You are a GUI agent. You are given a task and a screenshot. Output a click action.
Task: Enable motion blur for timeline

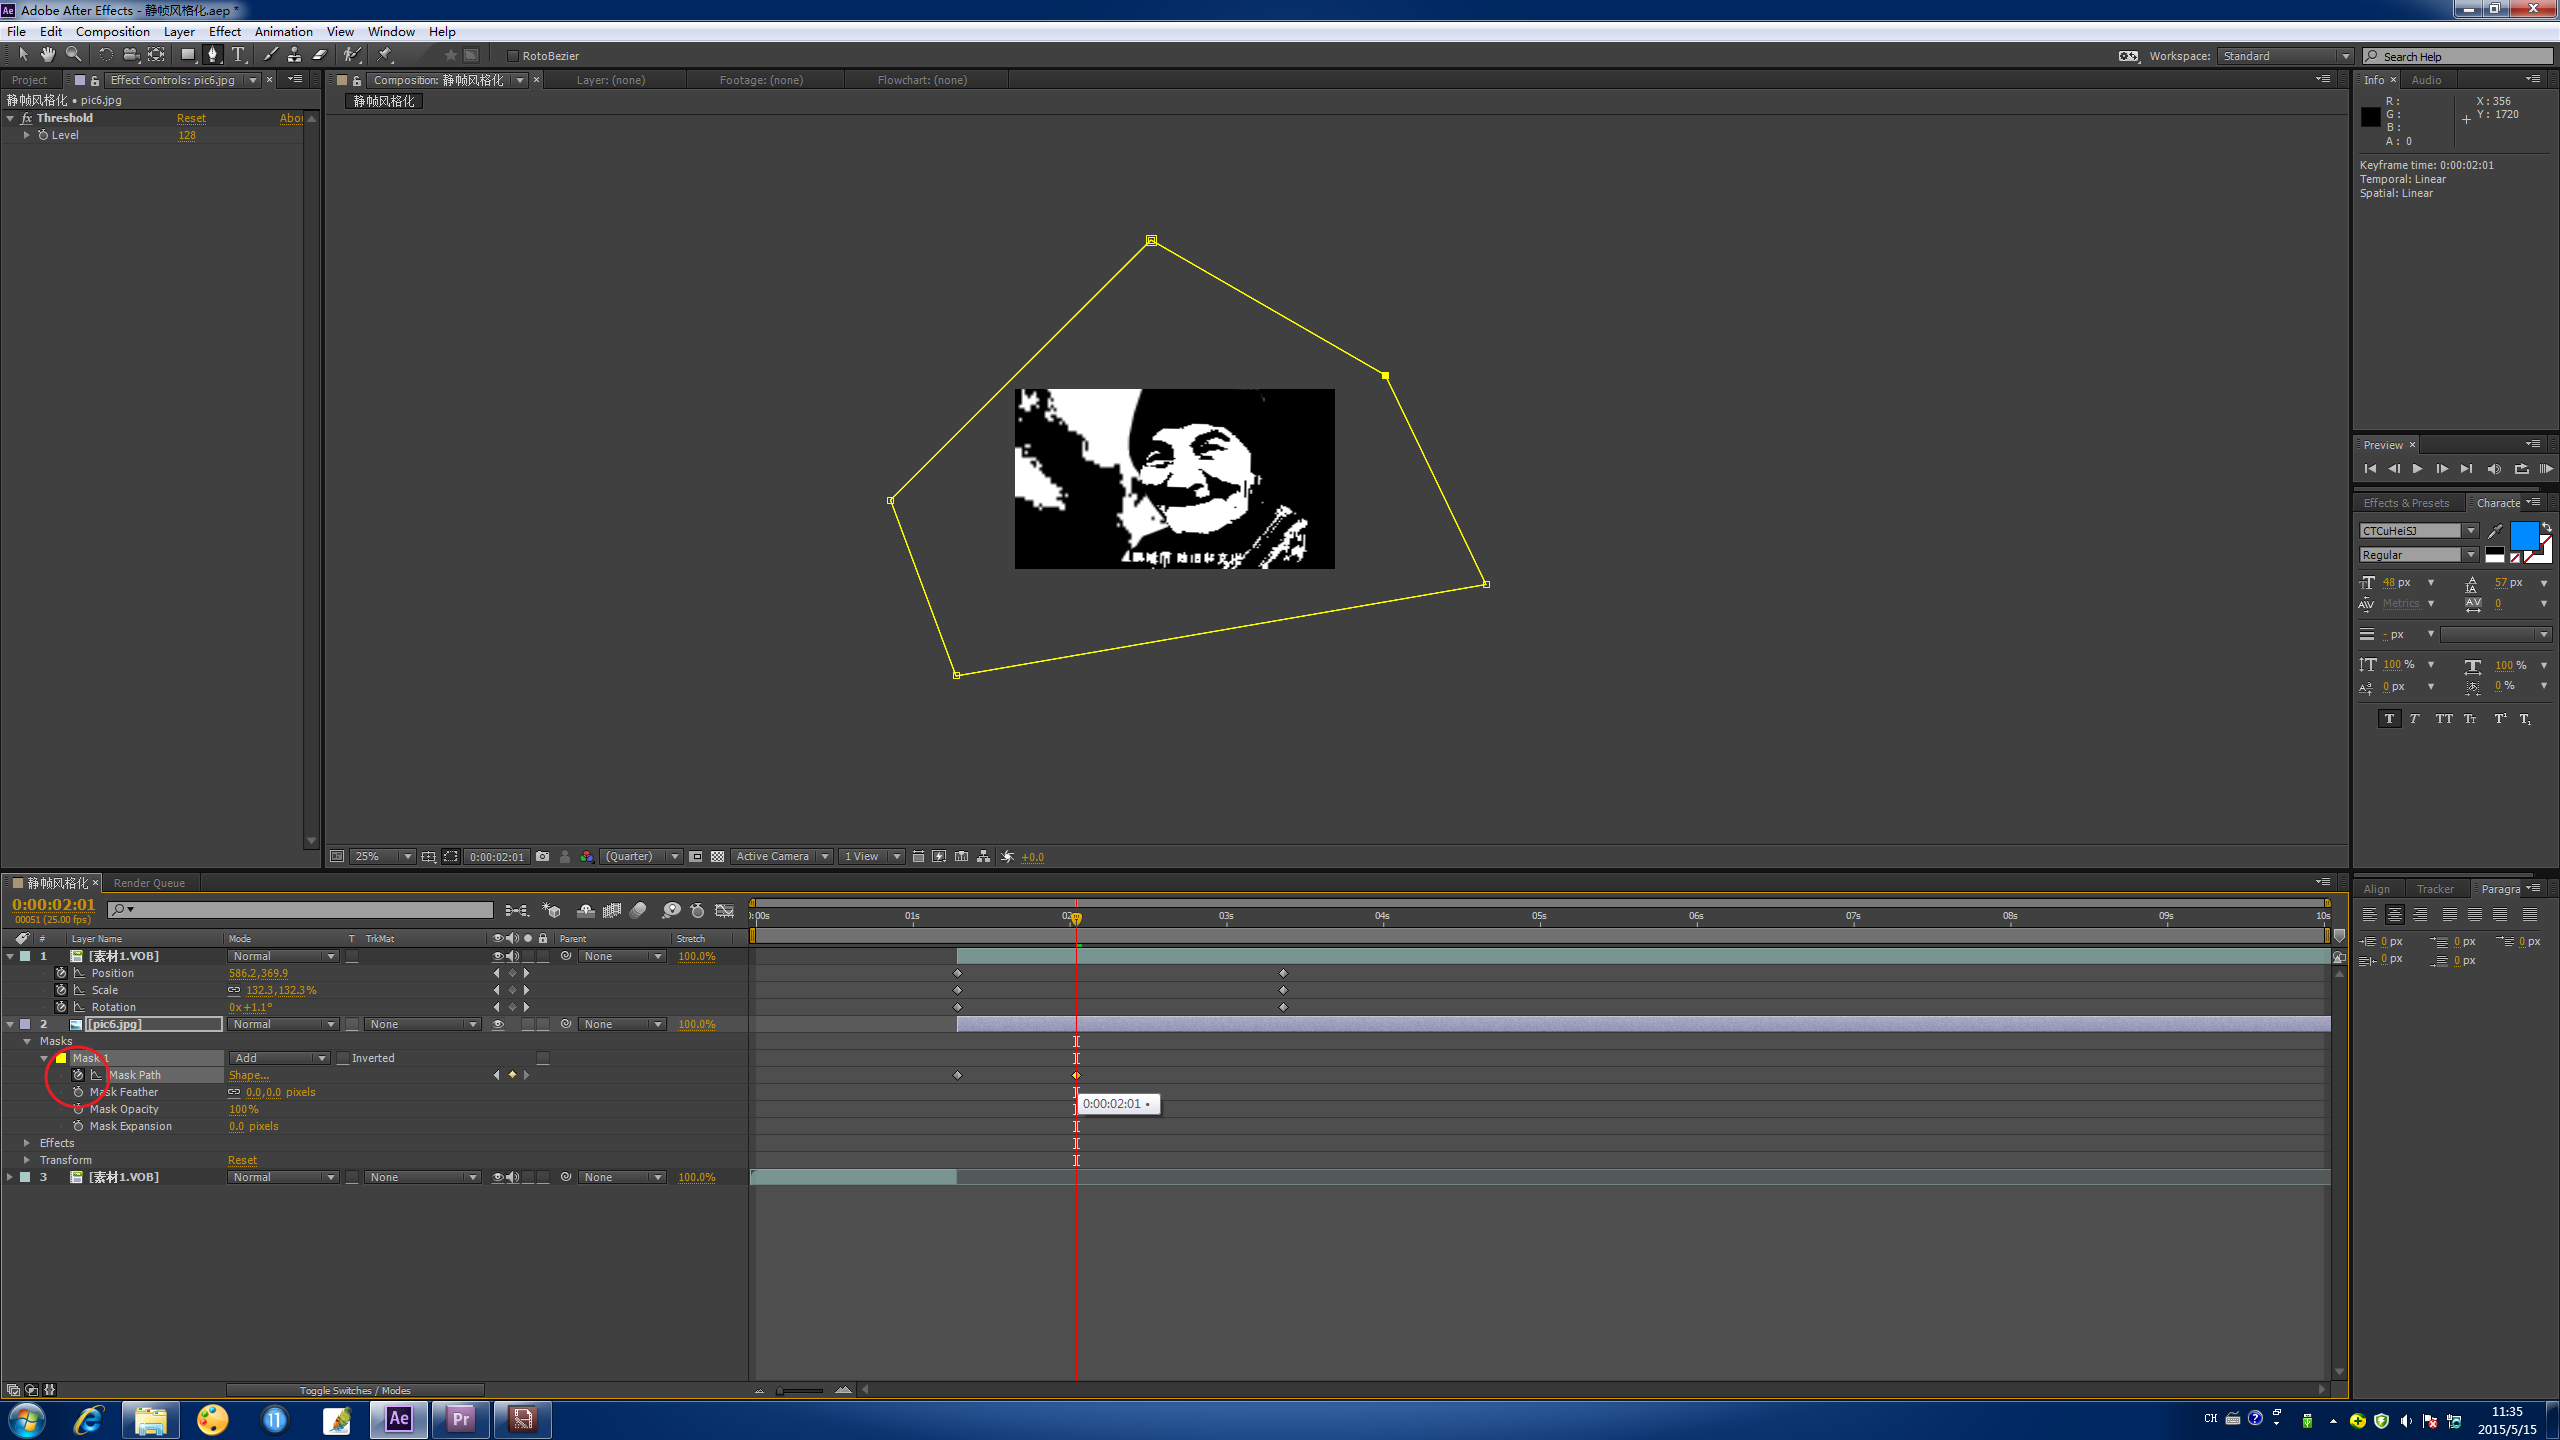638,911
